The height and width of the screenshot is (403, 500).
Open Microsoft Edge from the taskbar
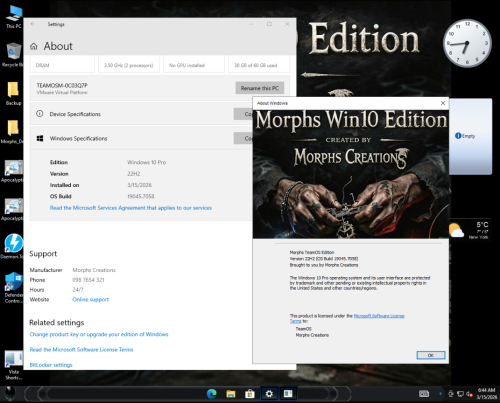tap(211, 394)
